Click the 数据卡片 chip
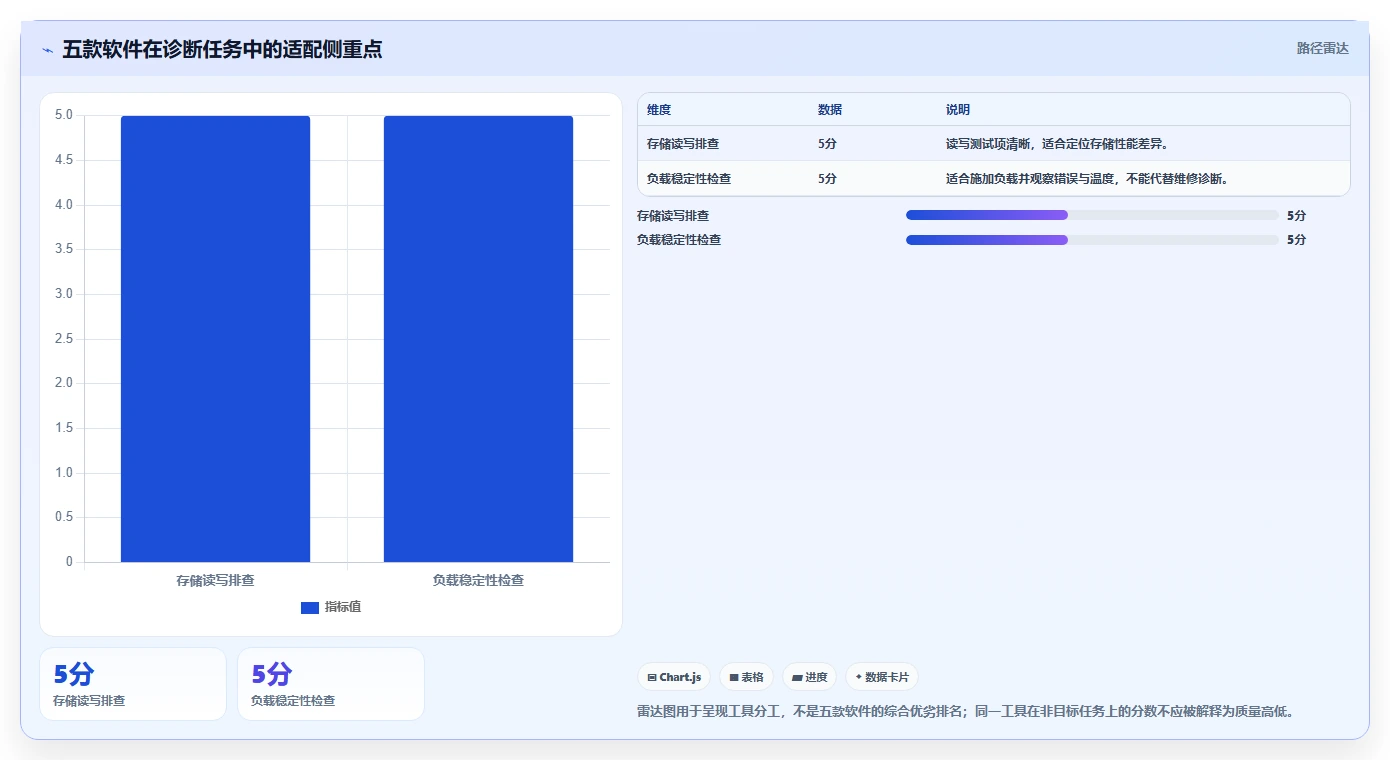This screenshot has height=760, width=1390. pyautogui.click(x=881, y=677)
